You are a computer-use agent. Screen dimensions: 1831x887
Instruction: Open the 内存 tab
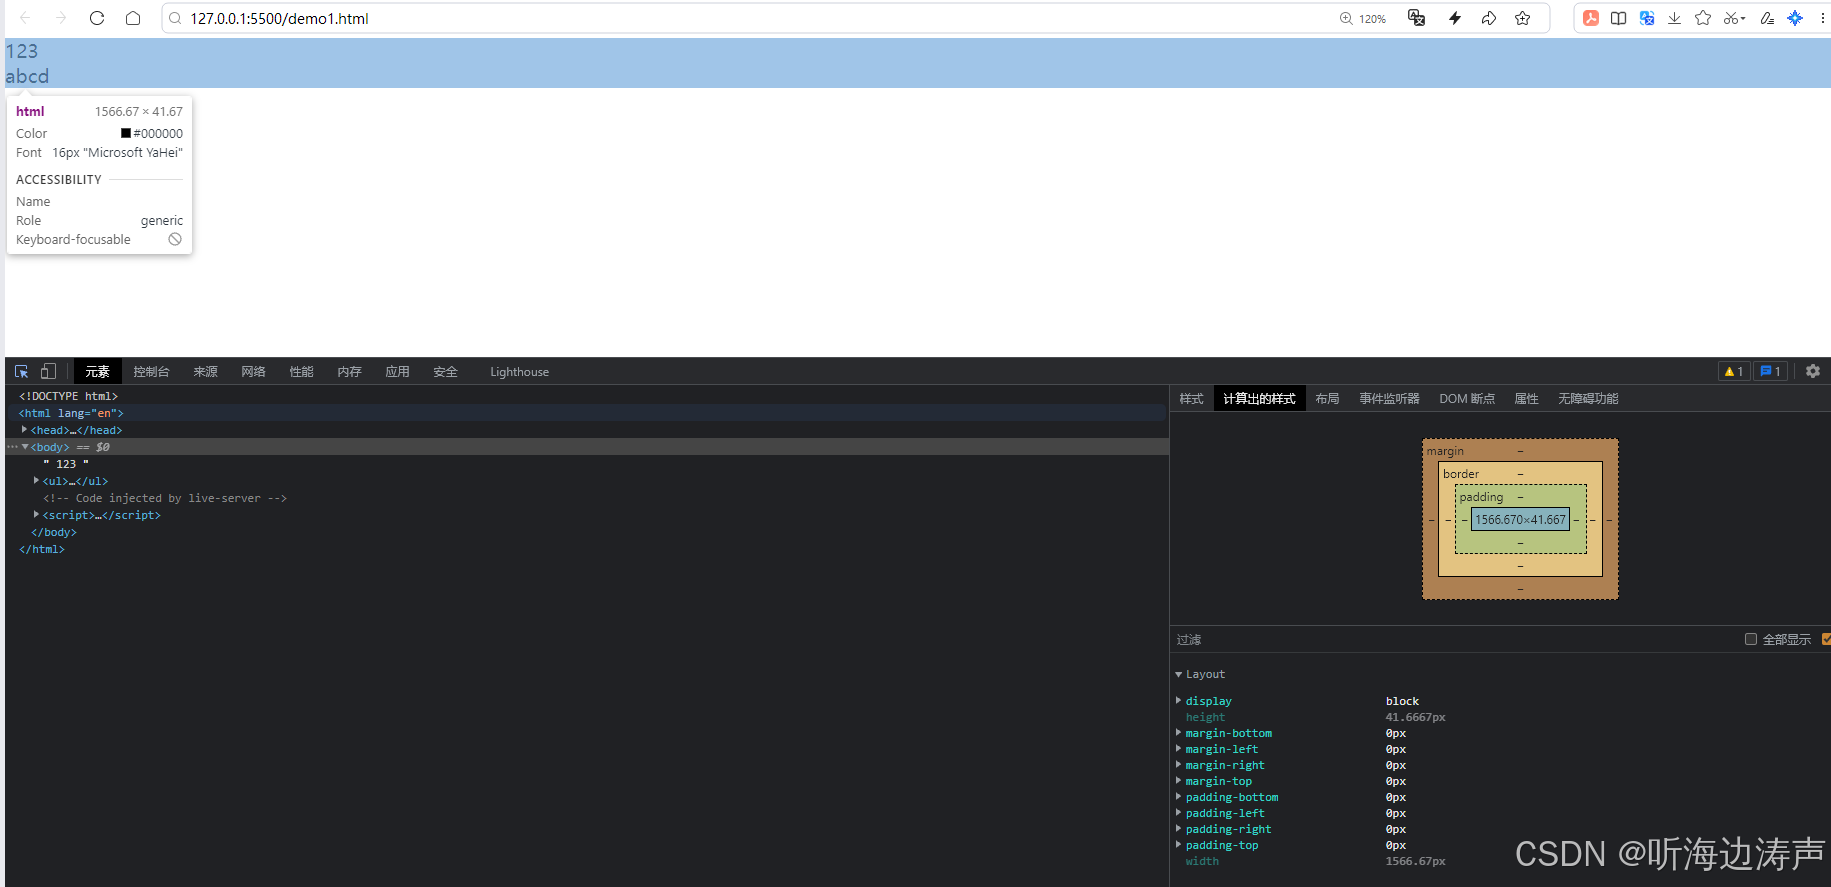point(349,372)
